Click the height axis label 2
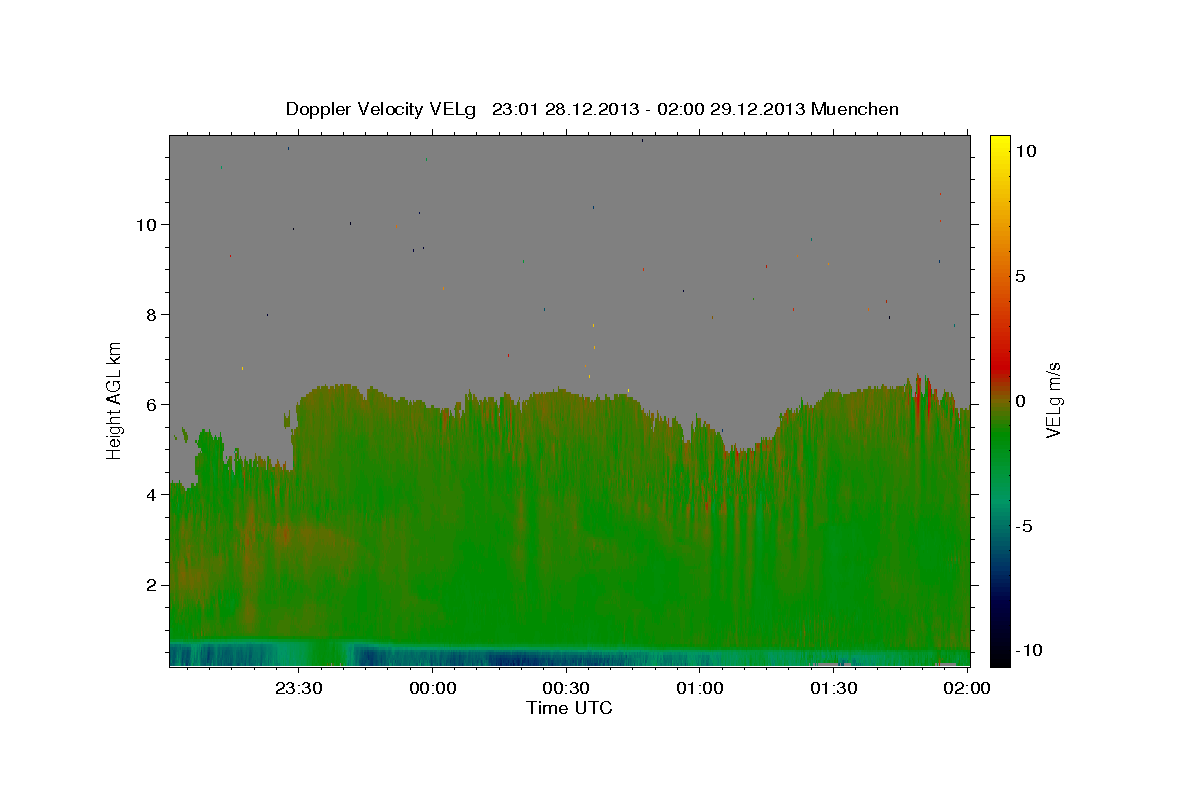 click(152, 584)
